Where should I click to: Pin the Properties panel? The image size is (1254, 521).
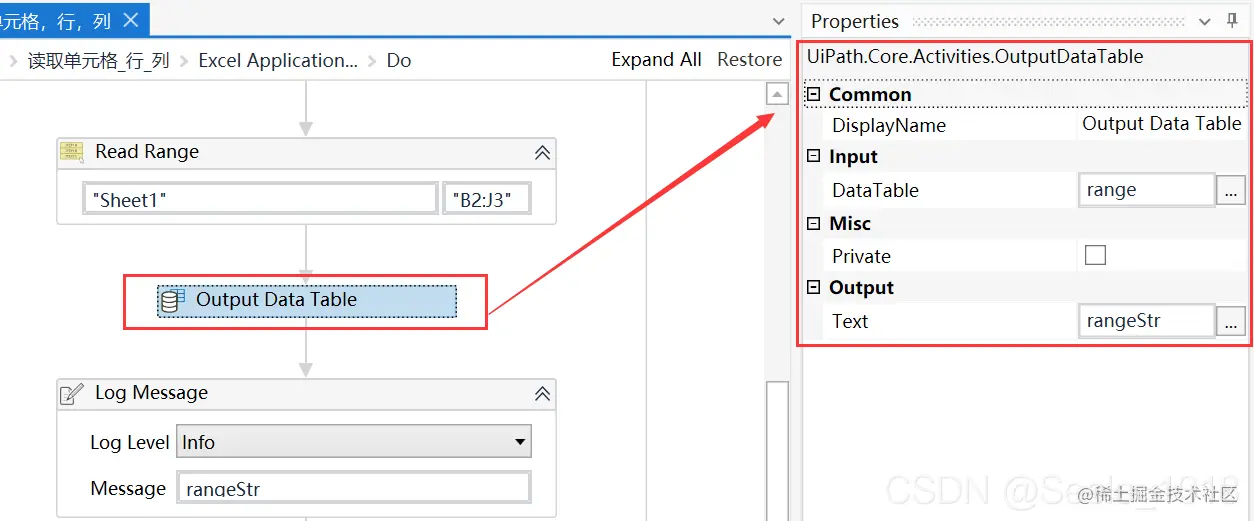[1233, 21]
